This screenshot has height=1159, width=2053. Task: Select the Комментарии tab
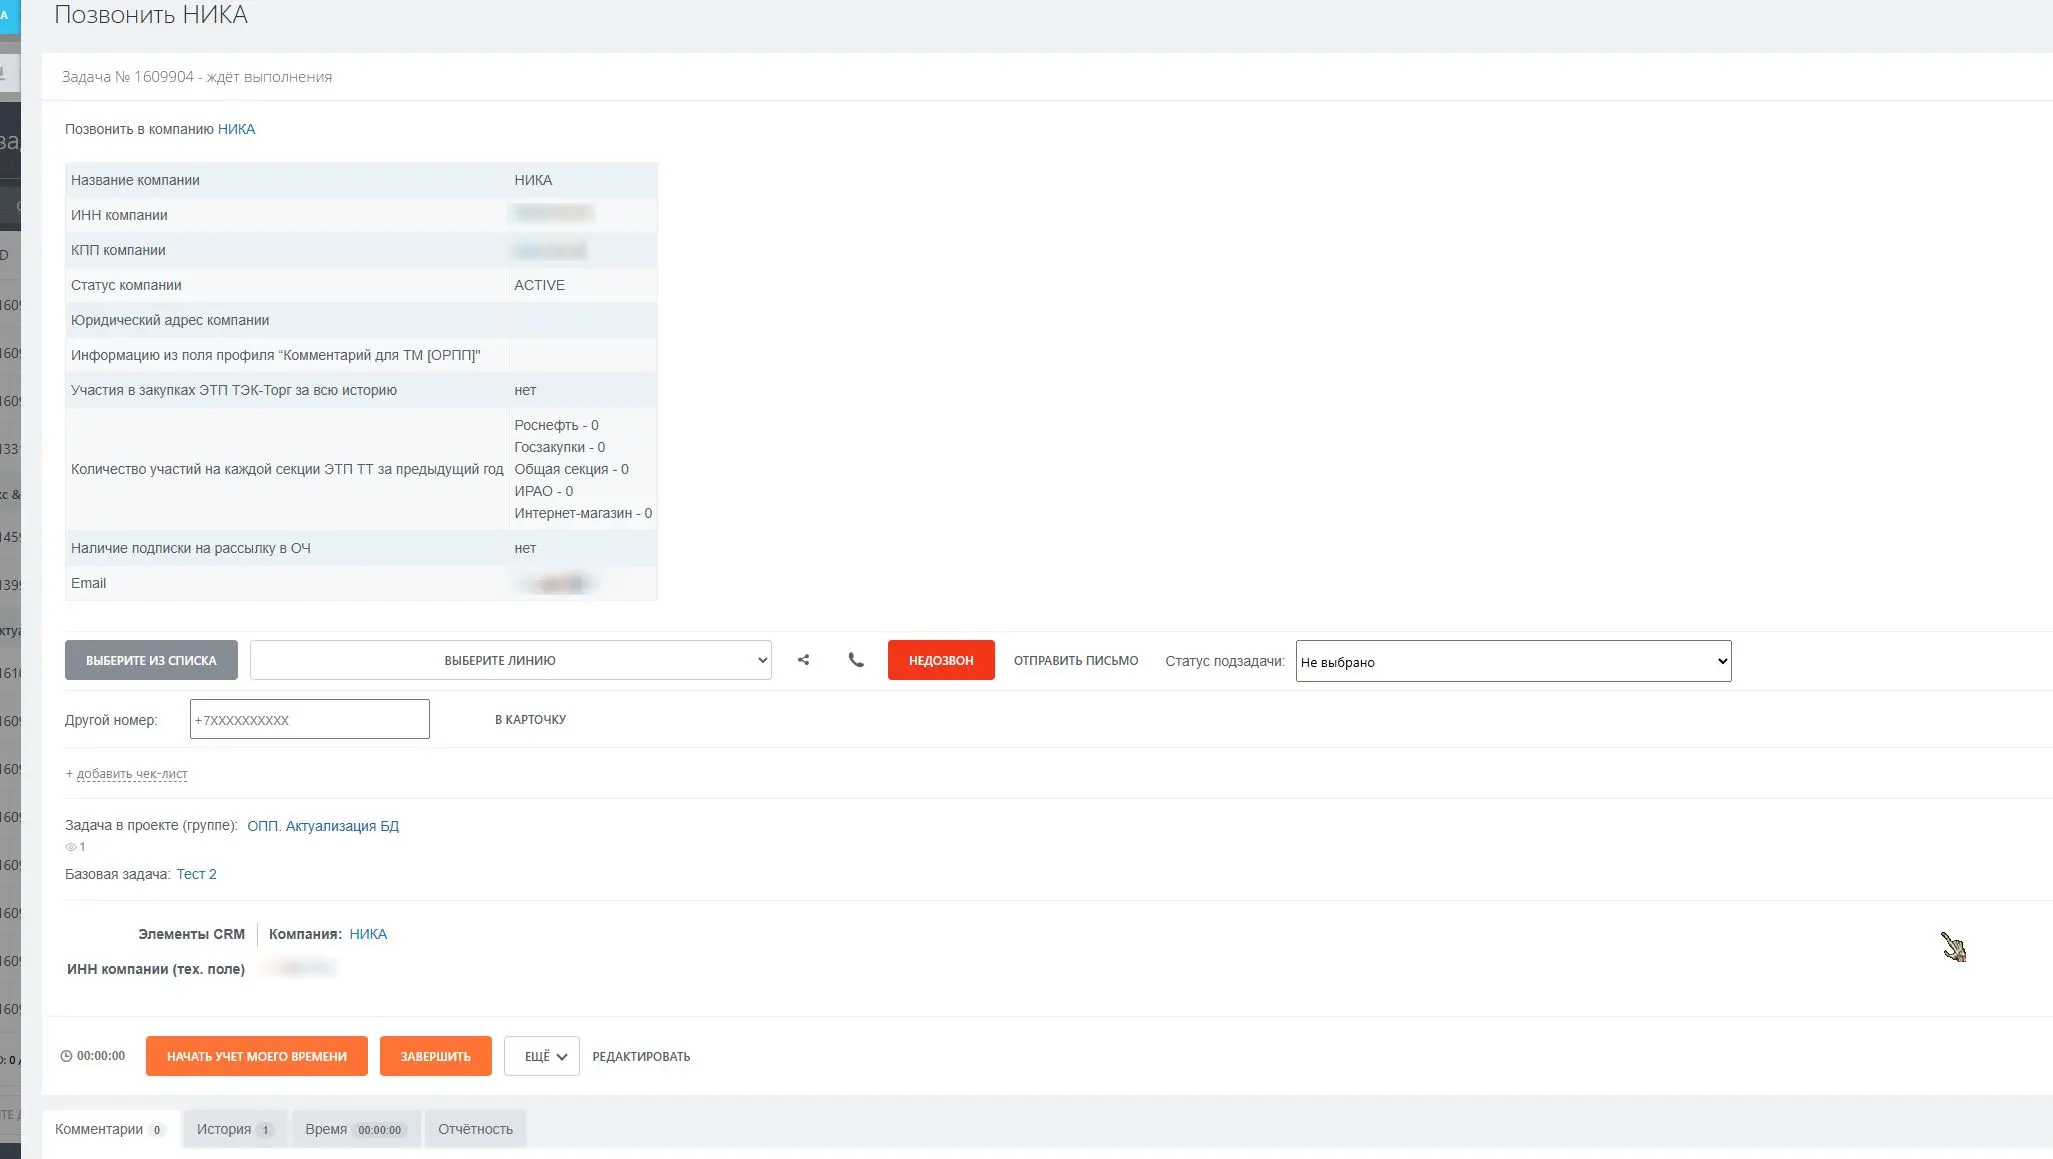(x=110, y=1129)
